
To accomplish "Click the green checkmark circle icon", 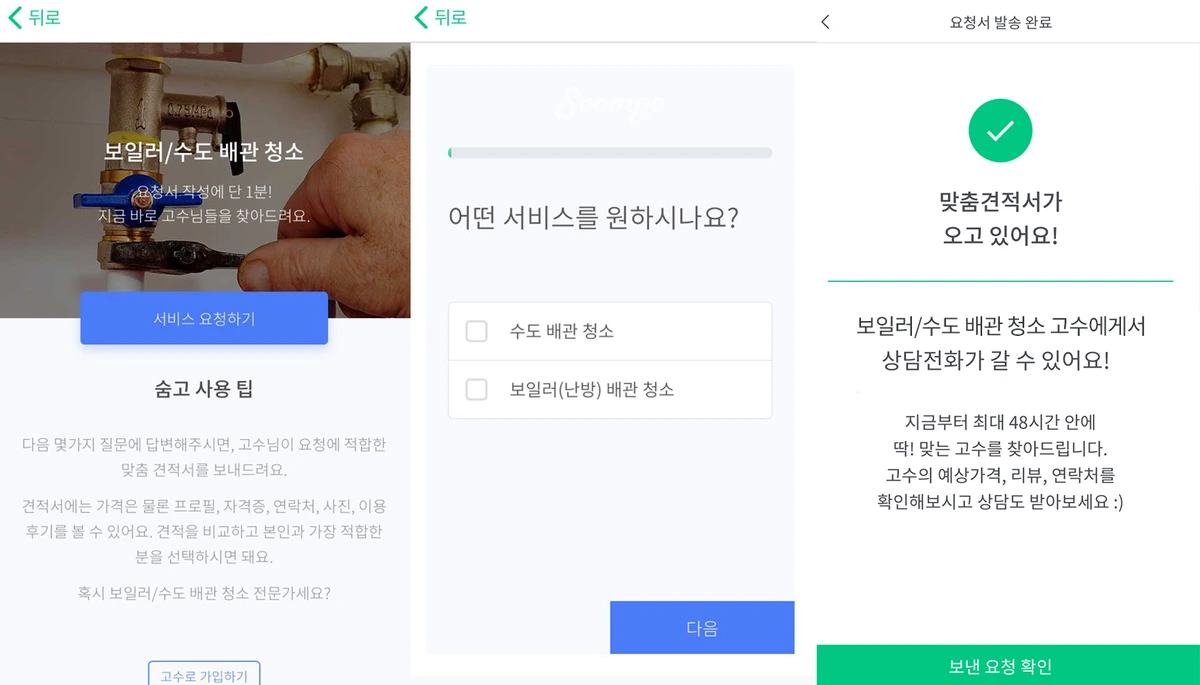I will tap(1000, 131).
